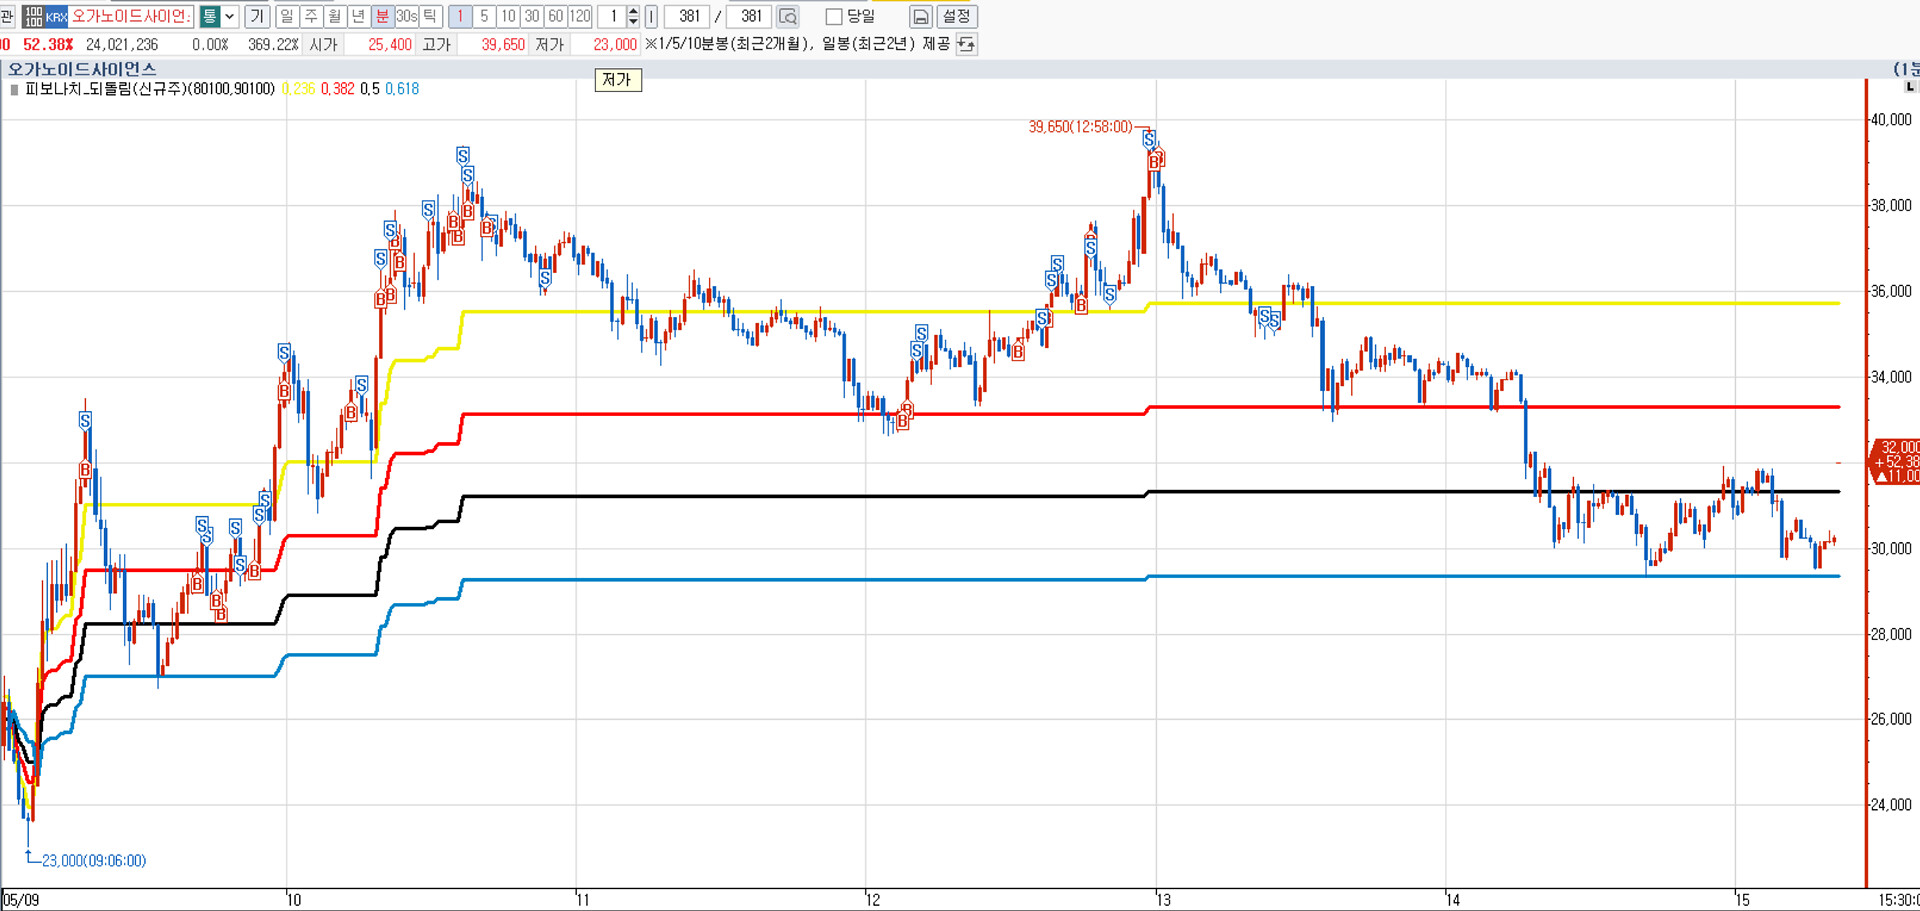Viewport: 1920px width, 911px height.
Task: Click the stock name field 오가노이드사이언
Action: click(131, 16)
